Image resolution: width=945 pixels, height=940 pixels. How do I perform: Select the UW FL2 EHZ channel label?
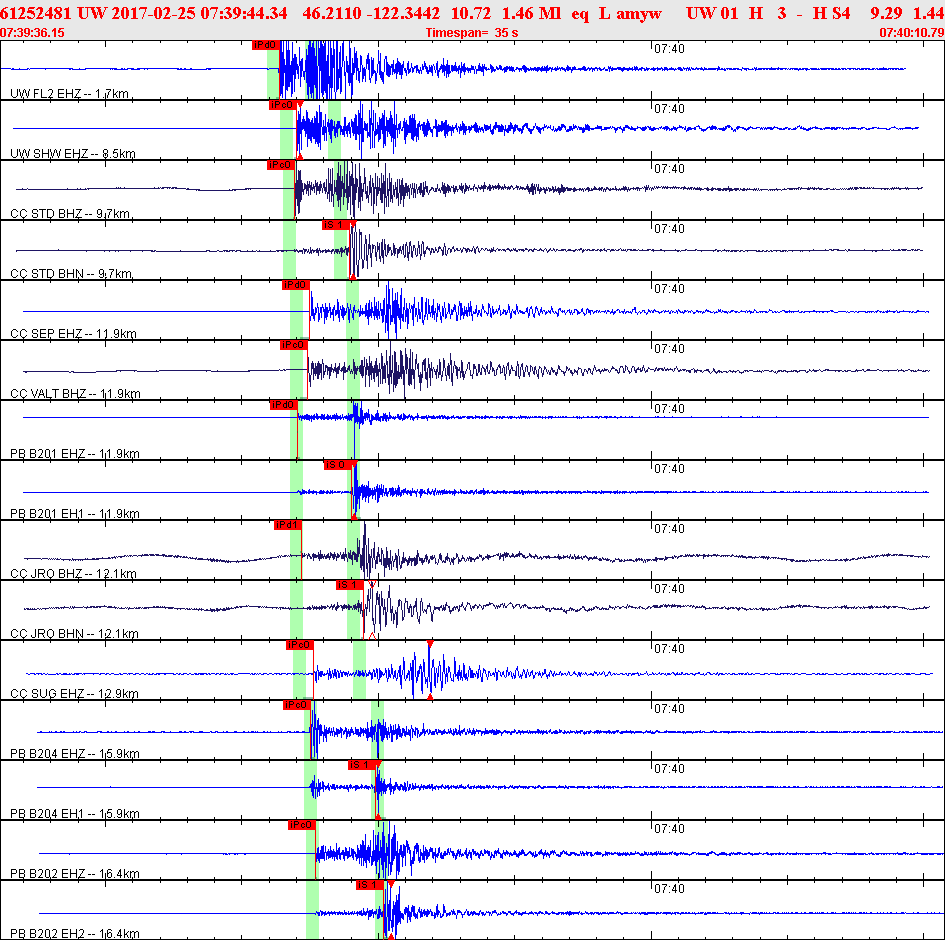(69, 94)
